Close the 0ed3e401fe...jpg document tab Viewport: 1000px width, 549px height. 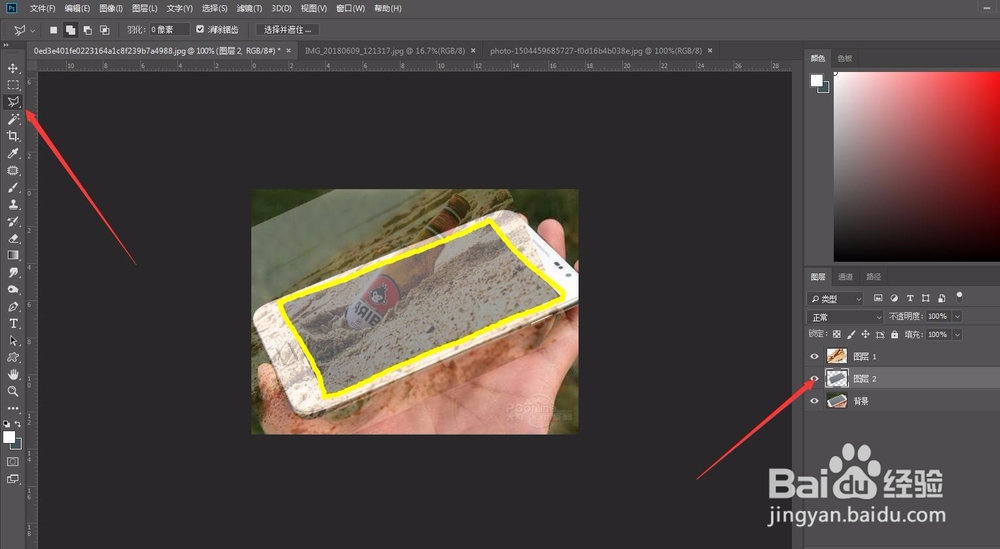[288, 50]
